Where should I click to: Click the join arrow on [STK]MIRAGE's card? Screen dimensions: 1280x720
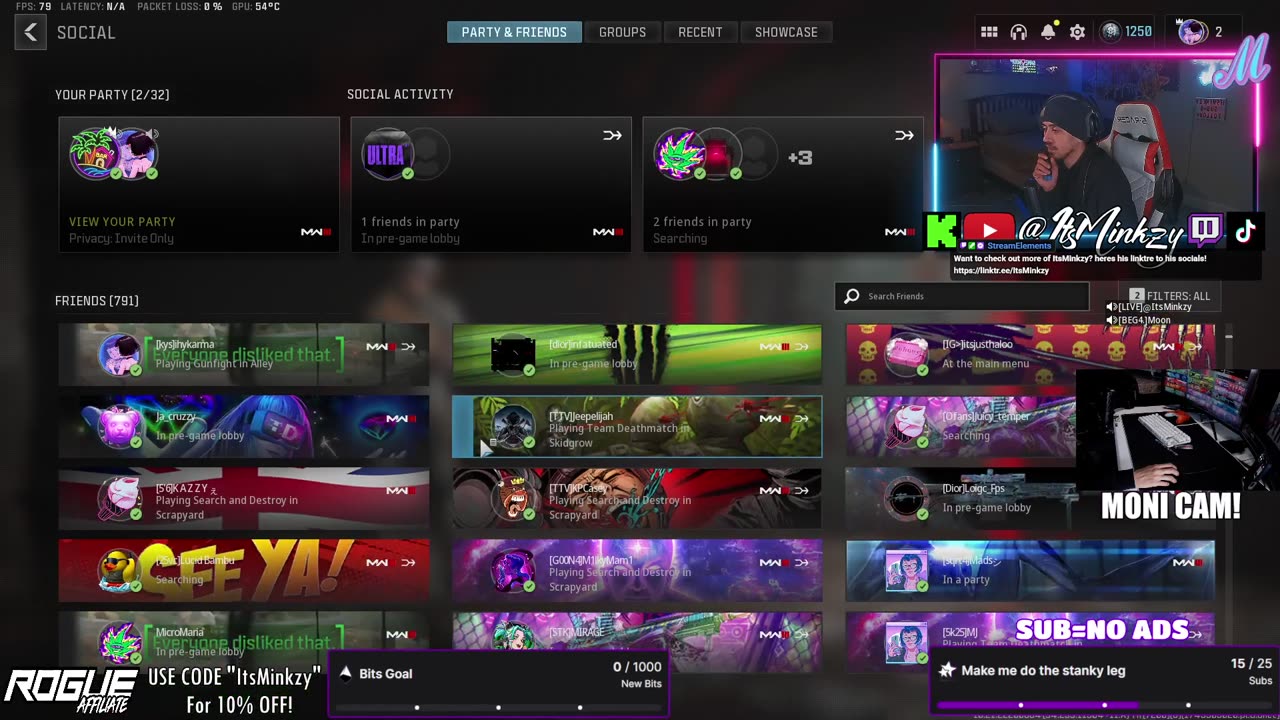[x=801, y=635]
